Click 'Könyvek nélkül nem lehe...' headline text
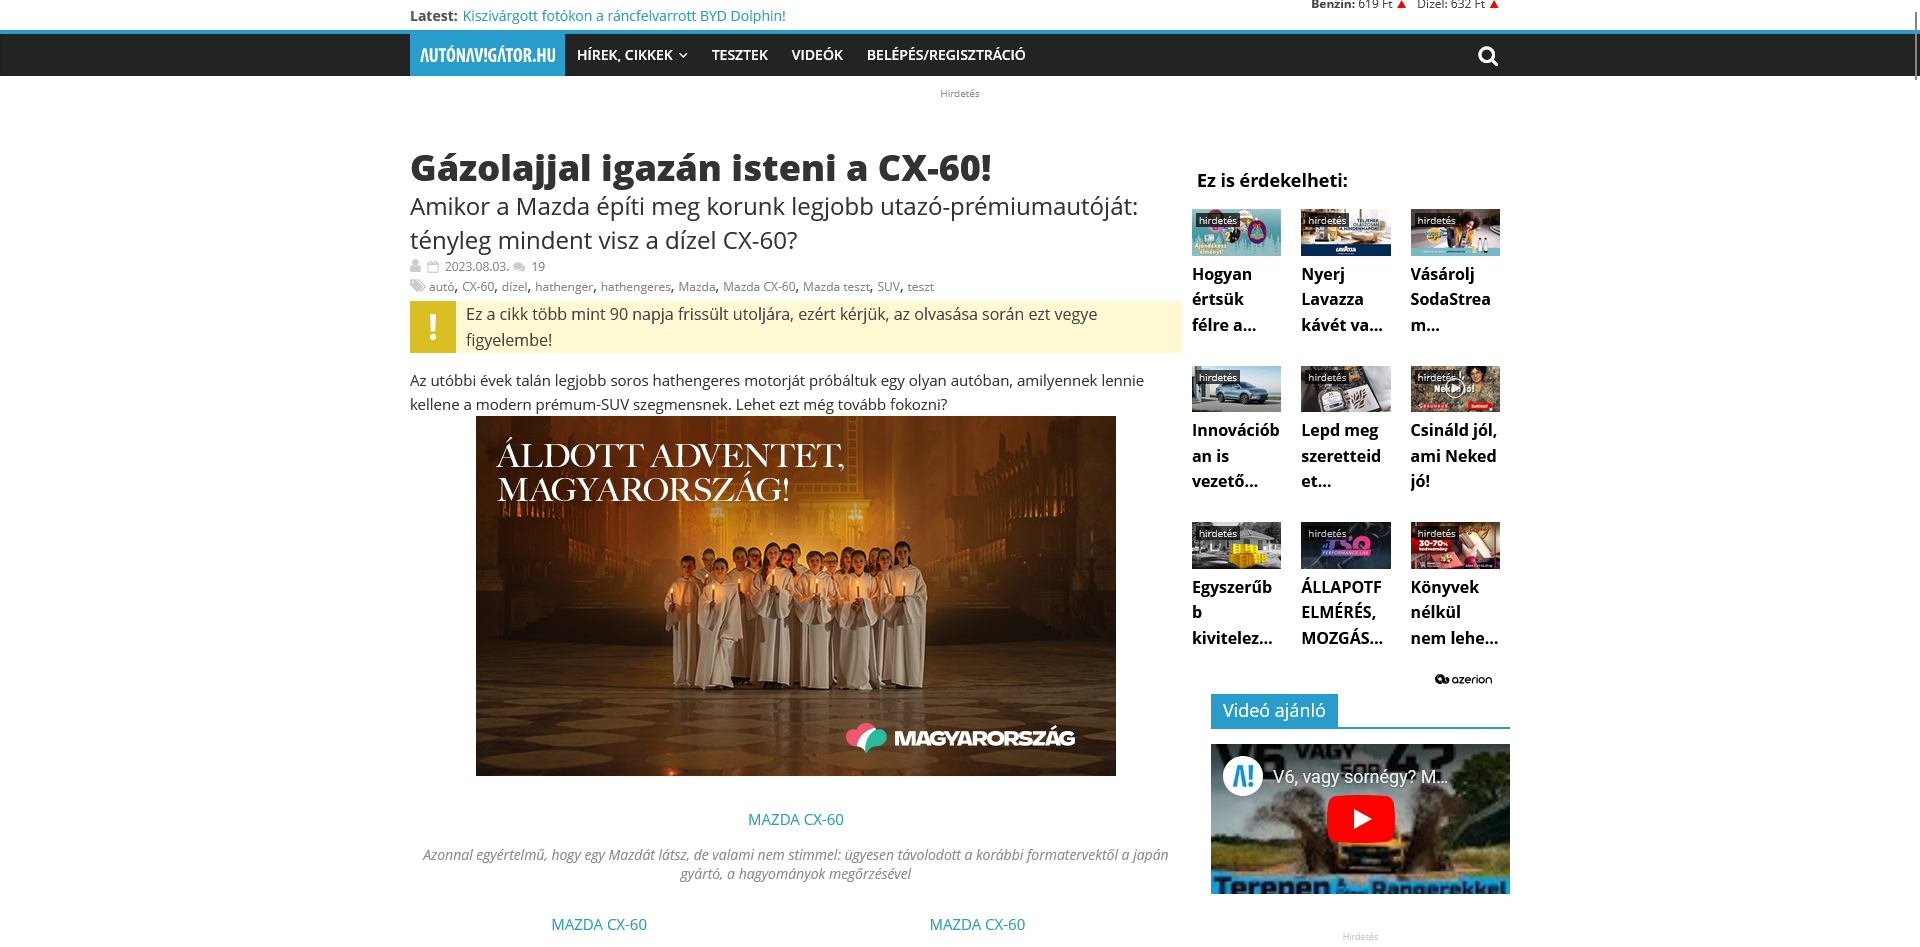 point(1455,612)
